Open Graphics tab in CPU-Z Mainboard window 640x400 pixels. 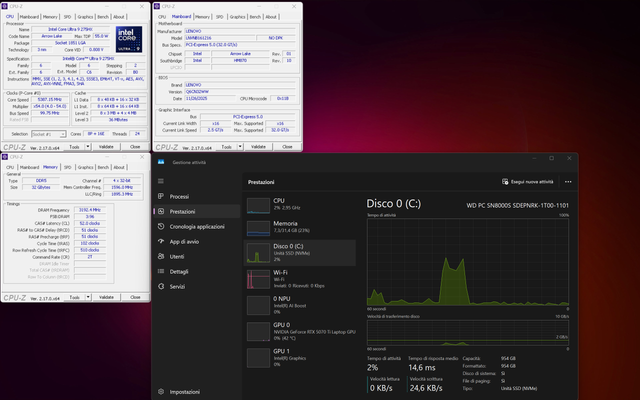click(x=238, y=17)
